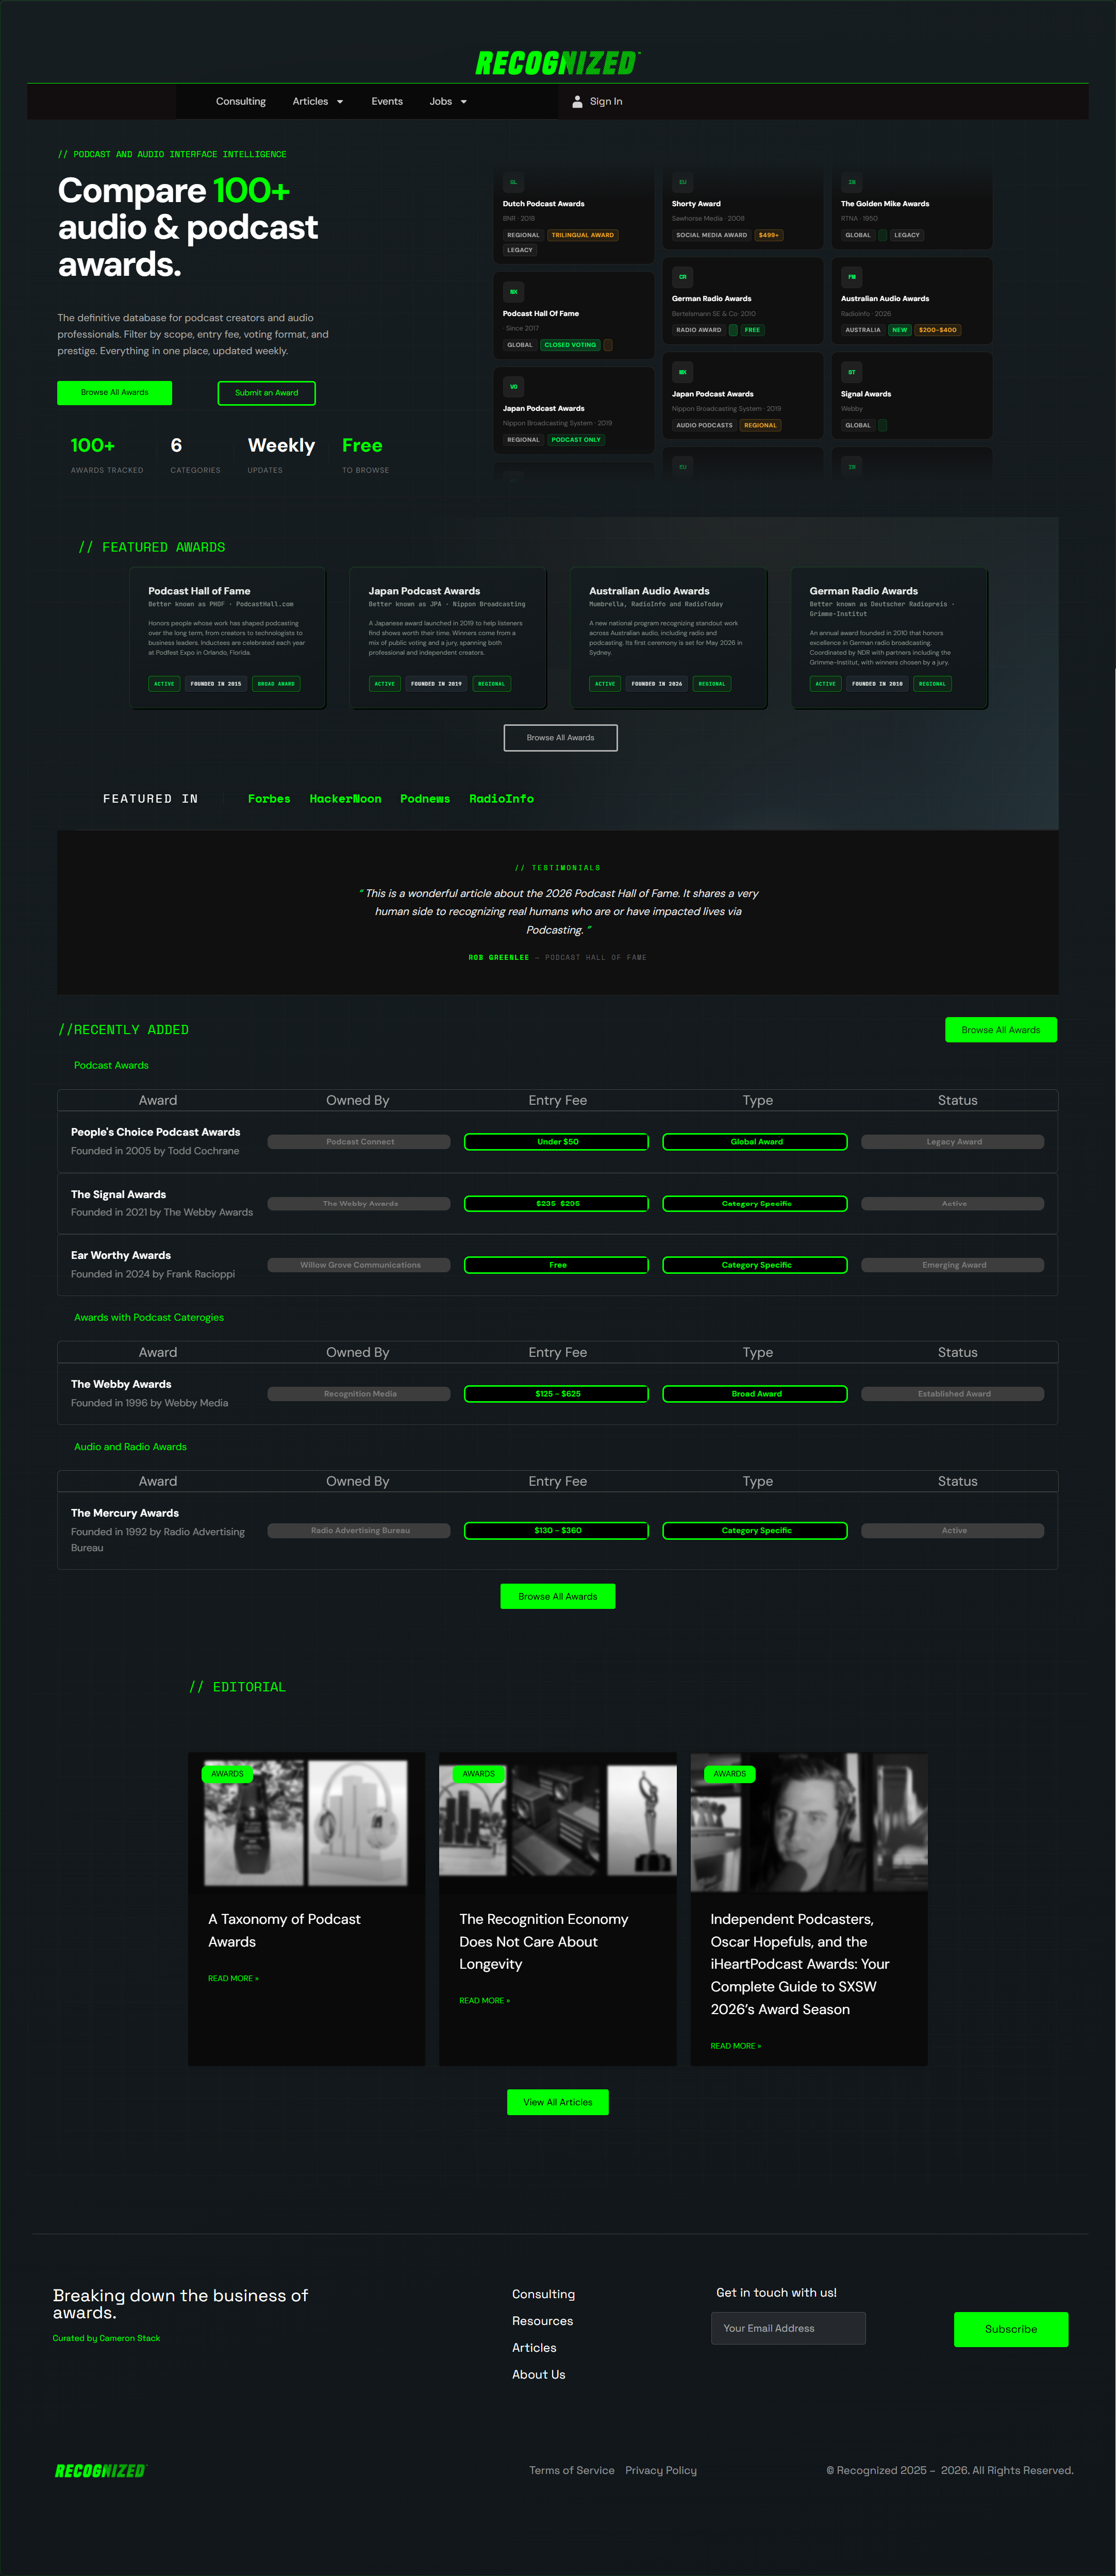1116x2576 pixels.
Task: Click the RadioInfo featured-in link
Action: (501, 799)
